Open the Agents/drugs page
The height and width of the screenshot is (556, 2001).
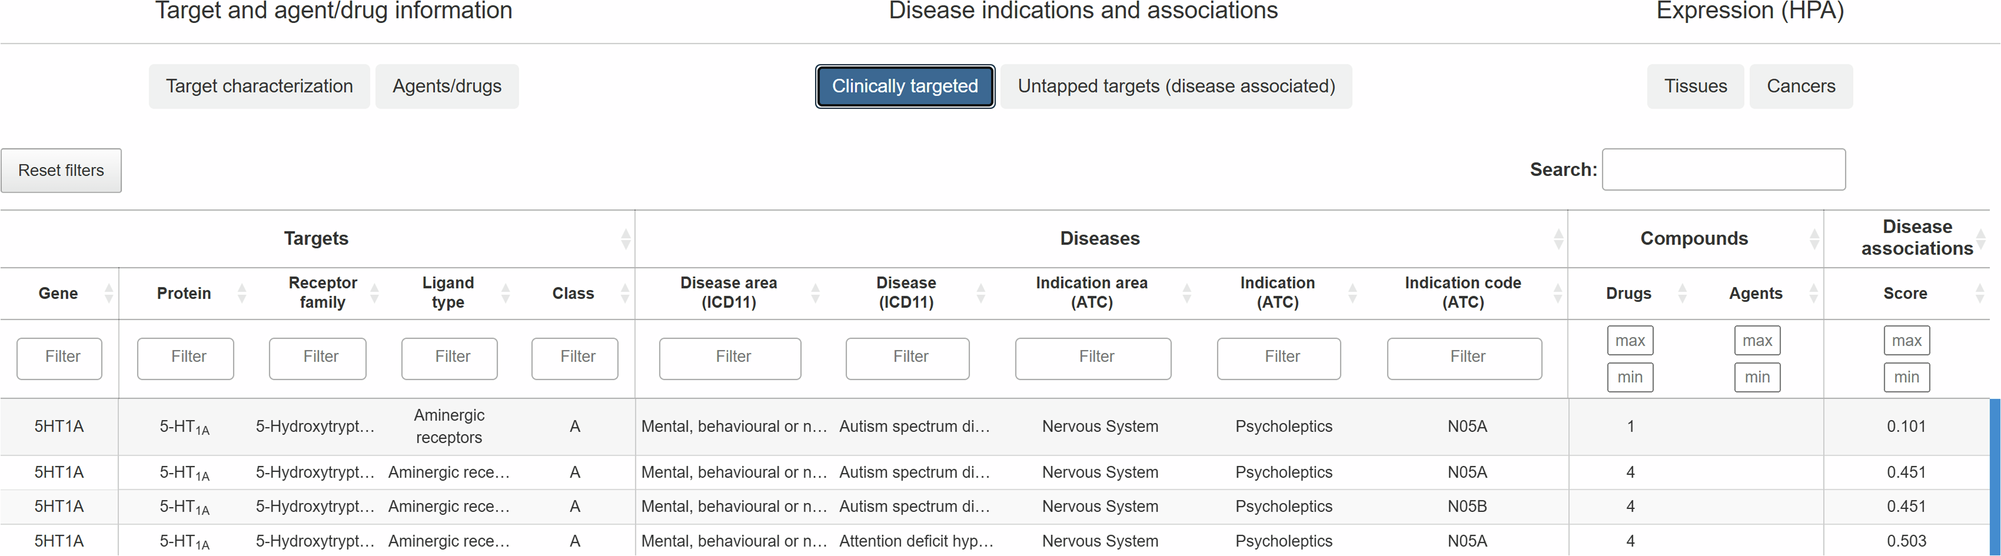tap(447, 87)
